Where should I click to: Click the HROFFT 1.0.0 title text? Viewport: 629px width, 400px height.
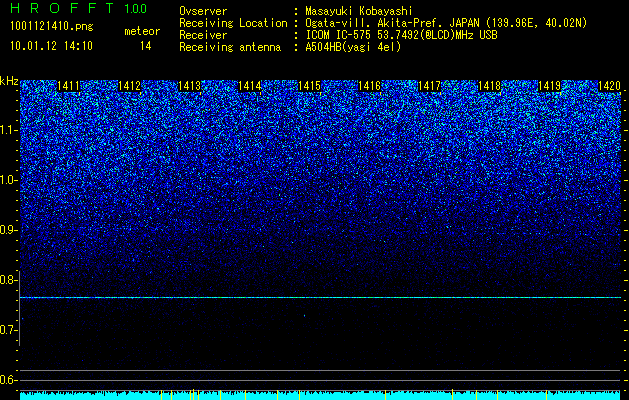(79, 8)
